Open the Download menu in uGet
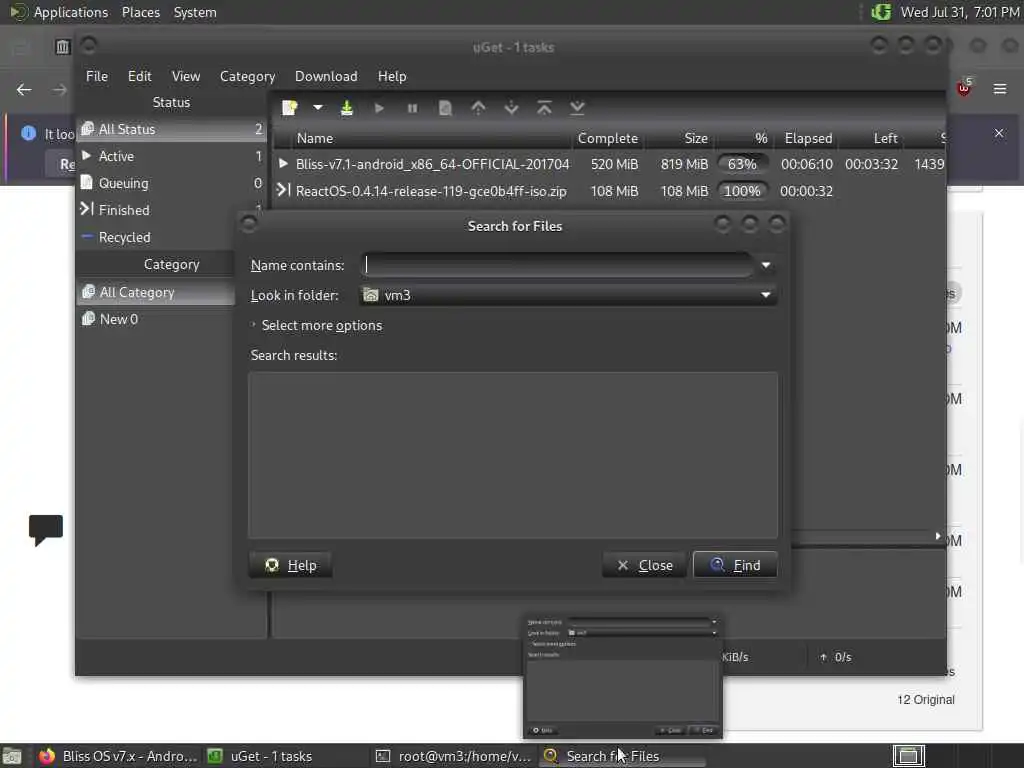Viewport: 1024px width, 768px height. pos(326,76)
